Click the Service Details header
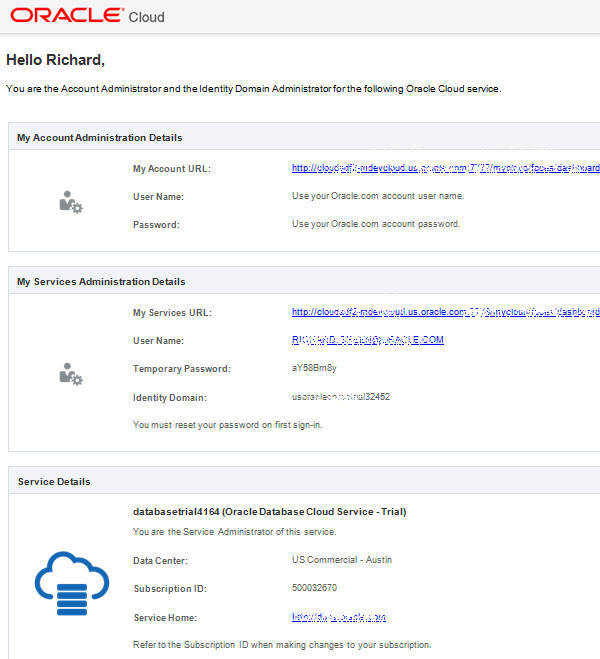This screenshot has height=659, width=600. (x=54, y=482)
